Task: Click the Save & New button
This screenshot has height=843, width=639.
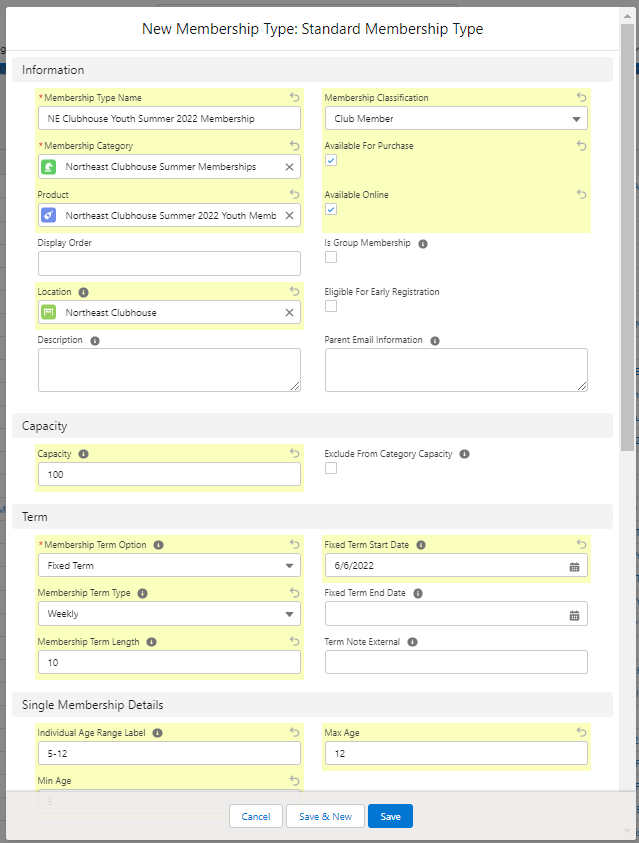Action: coord(325,816)
